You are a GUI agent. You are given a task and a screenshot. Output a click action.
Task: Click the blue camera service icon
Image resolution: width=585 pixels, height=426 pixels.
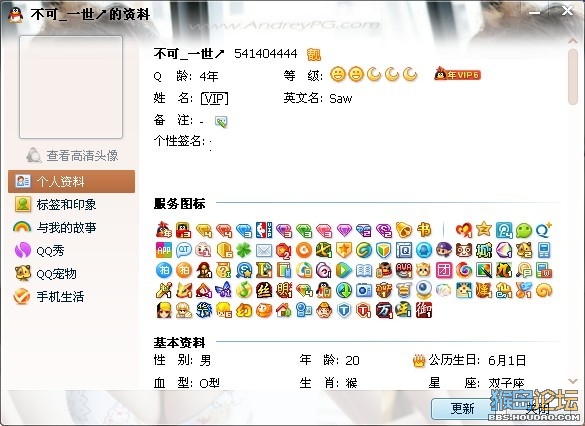coord(363,291)
